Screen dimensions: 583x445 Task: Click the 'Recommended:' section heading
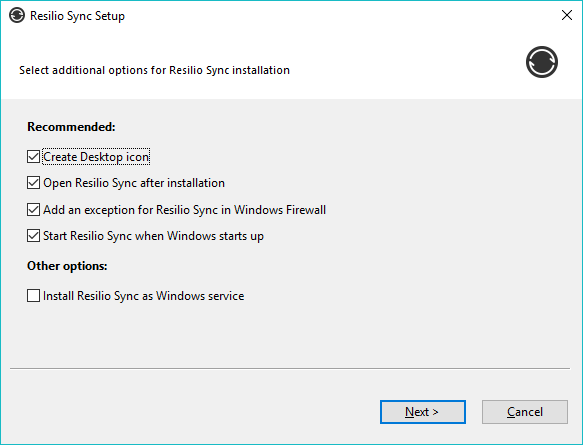point(71,127)
